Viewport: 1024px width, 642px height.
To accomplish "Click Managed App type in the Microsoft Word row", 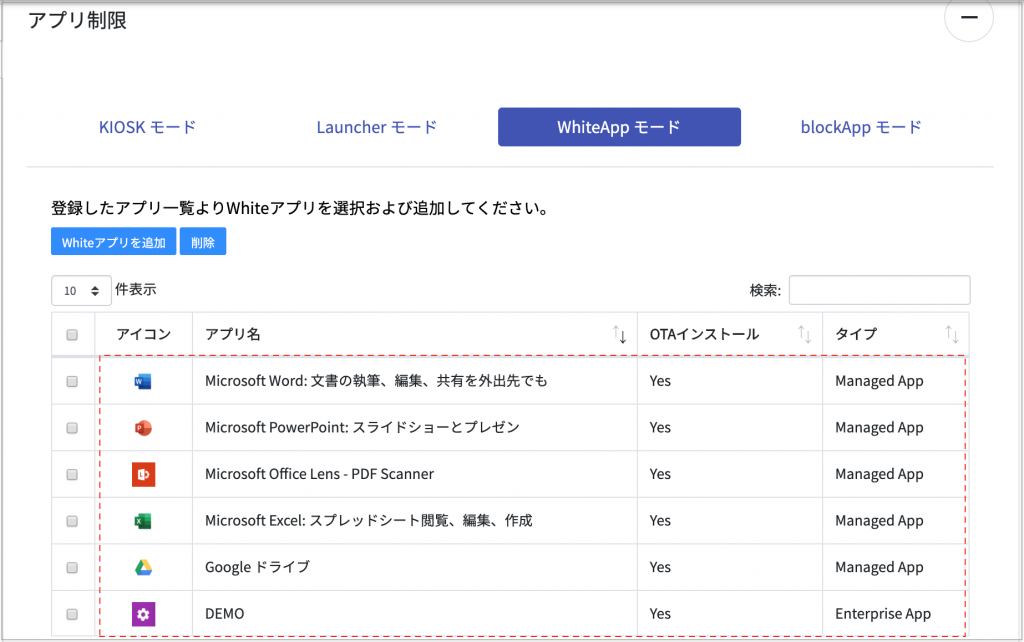I will 879,381.
